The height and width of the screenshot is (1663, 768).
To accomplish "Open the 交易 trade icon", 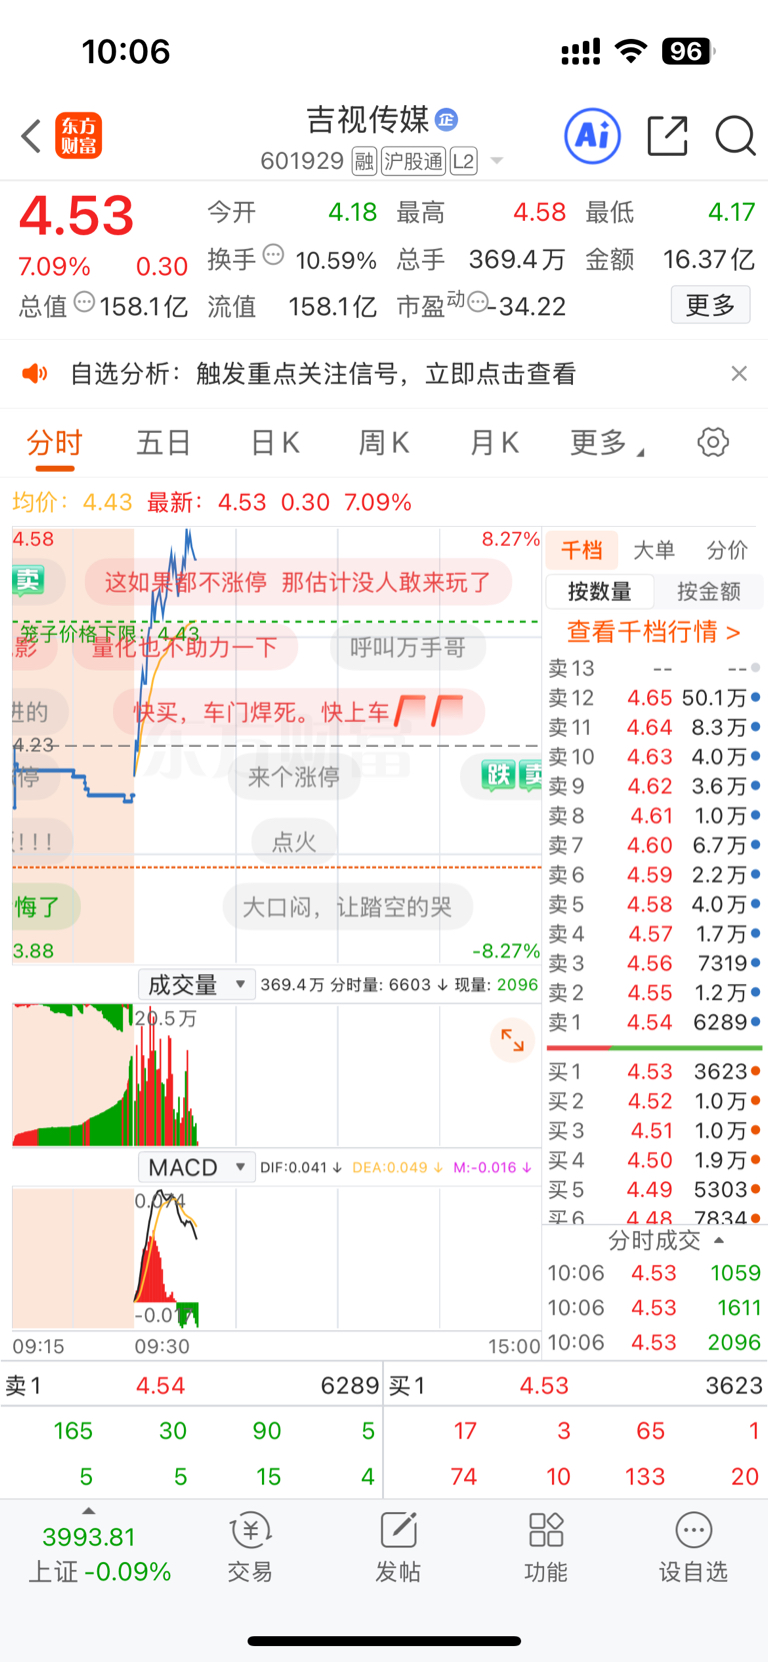I will pos(250,1546).
